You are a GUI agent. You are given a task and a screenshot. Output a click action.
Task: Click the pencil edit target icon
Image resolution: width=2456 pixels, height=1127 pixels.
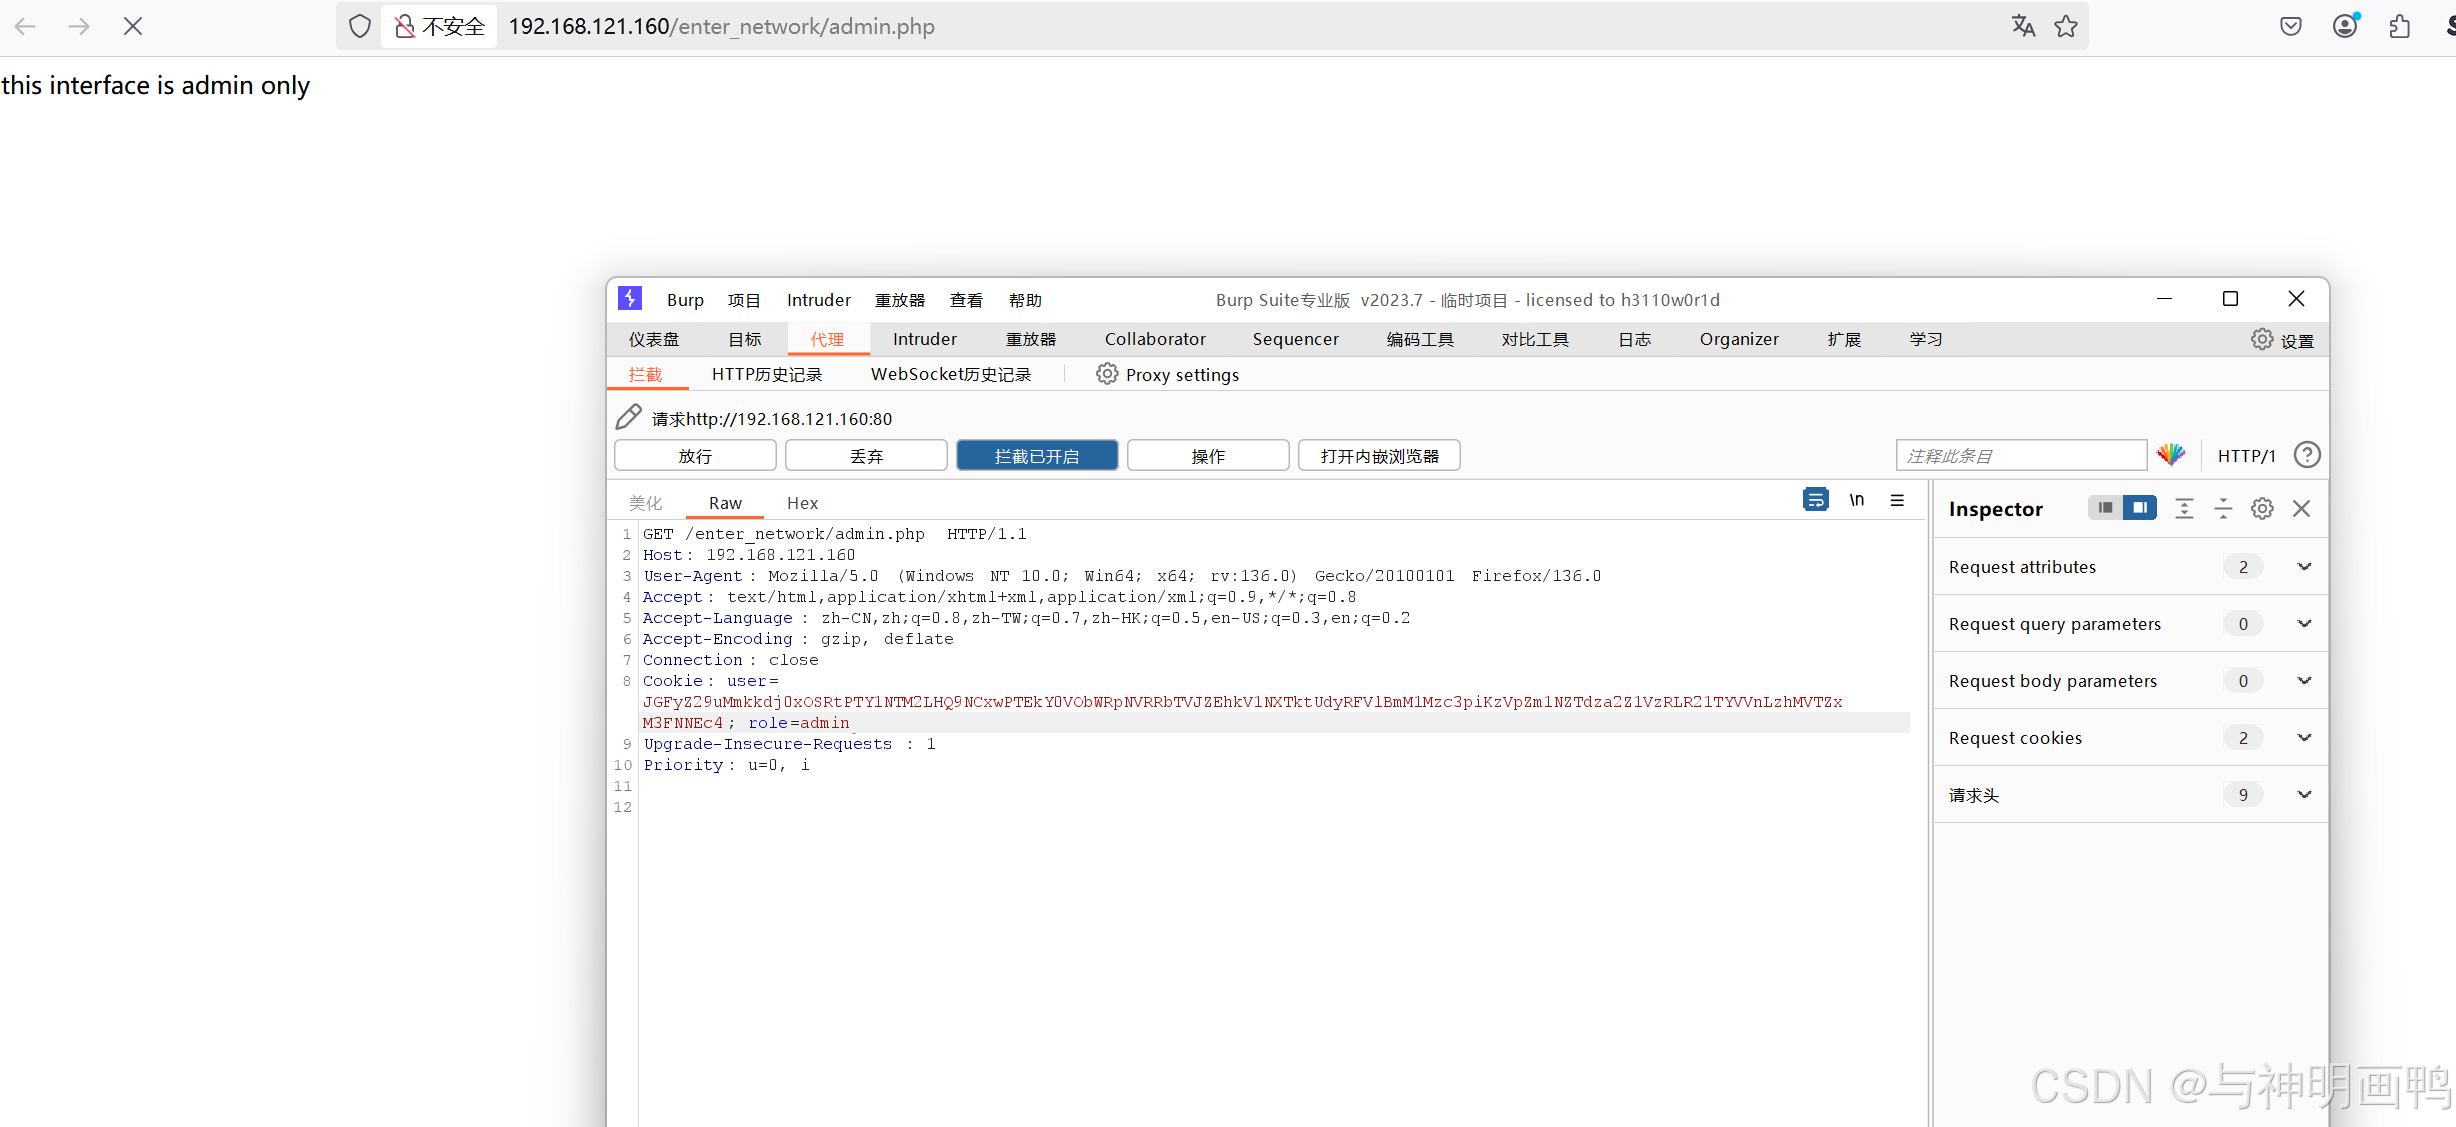pos(628,417)
